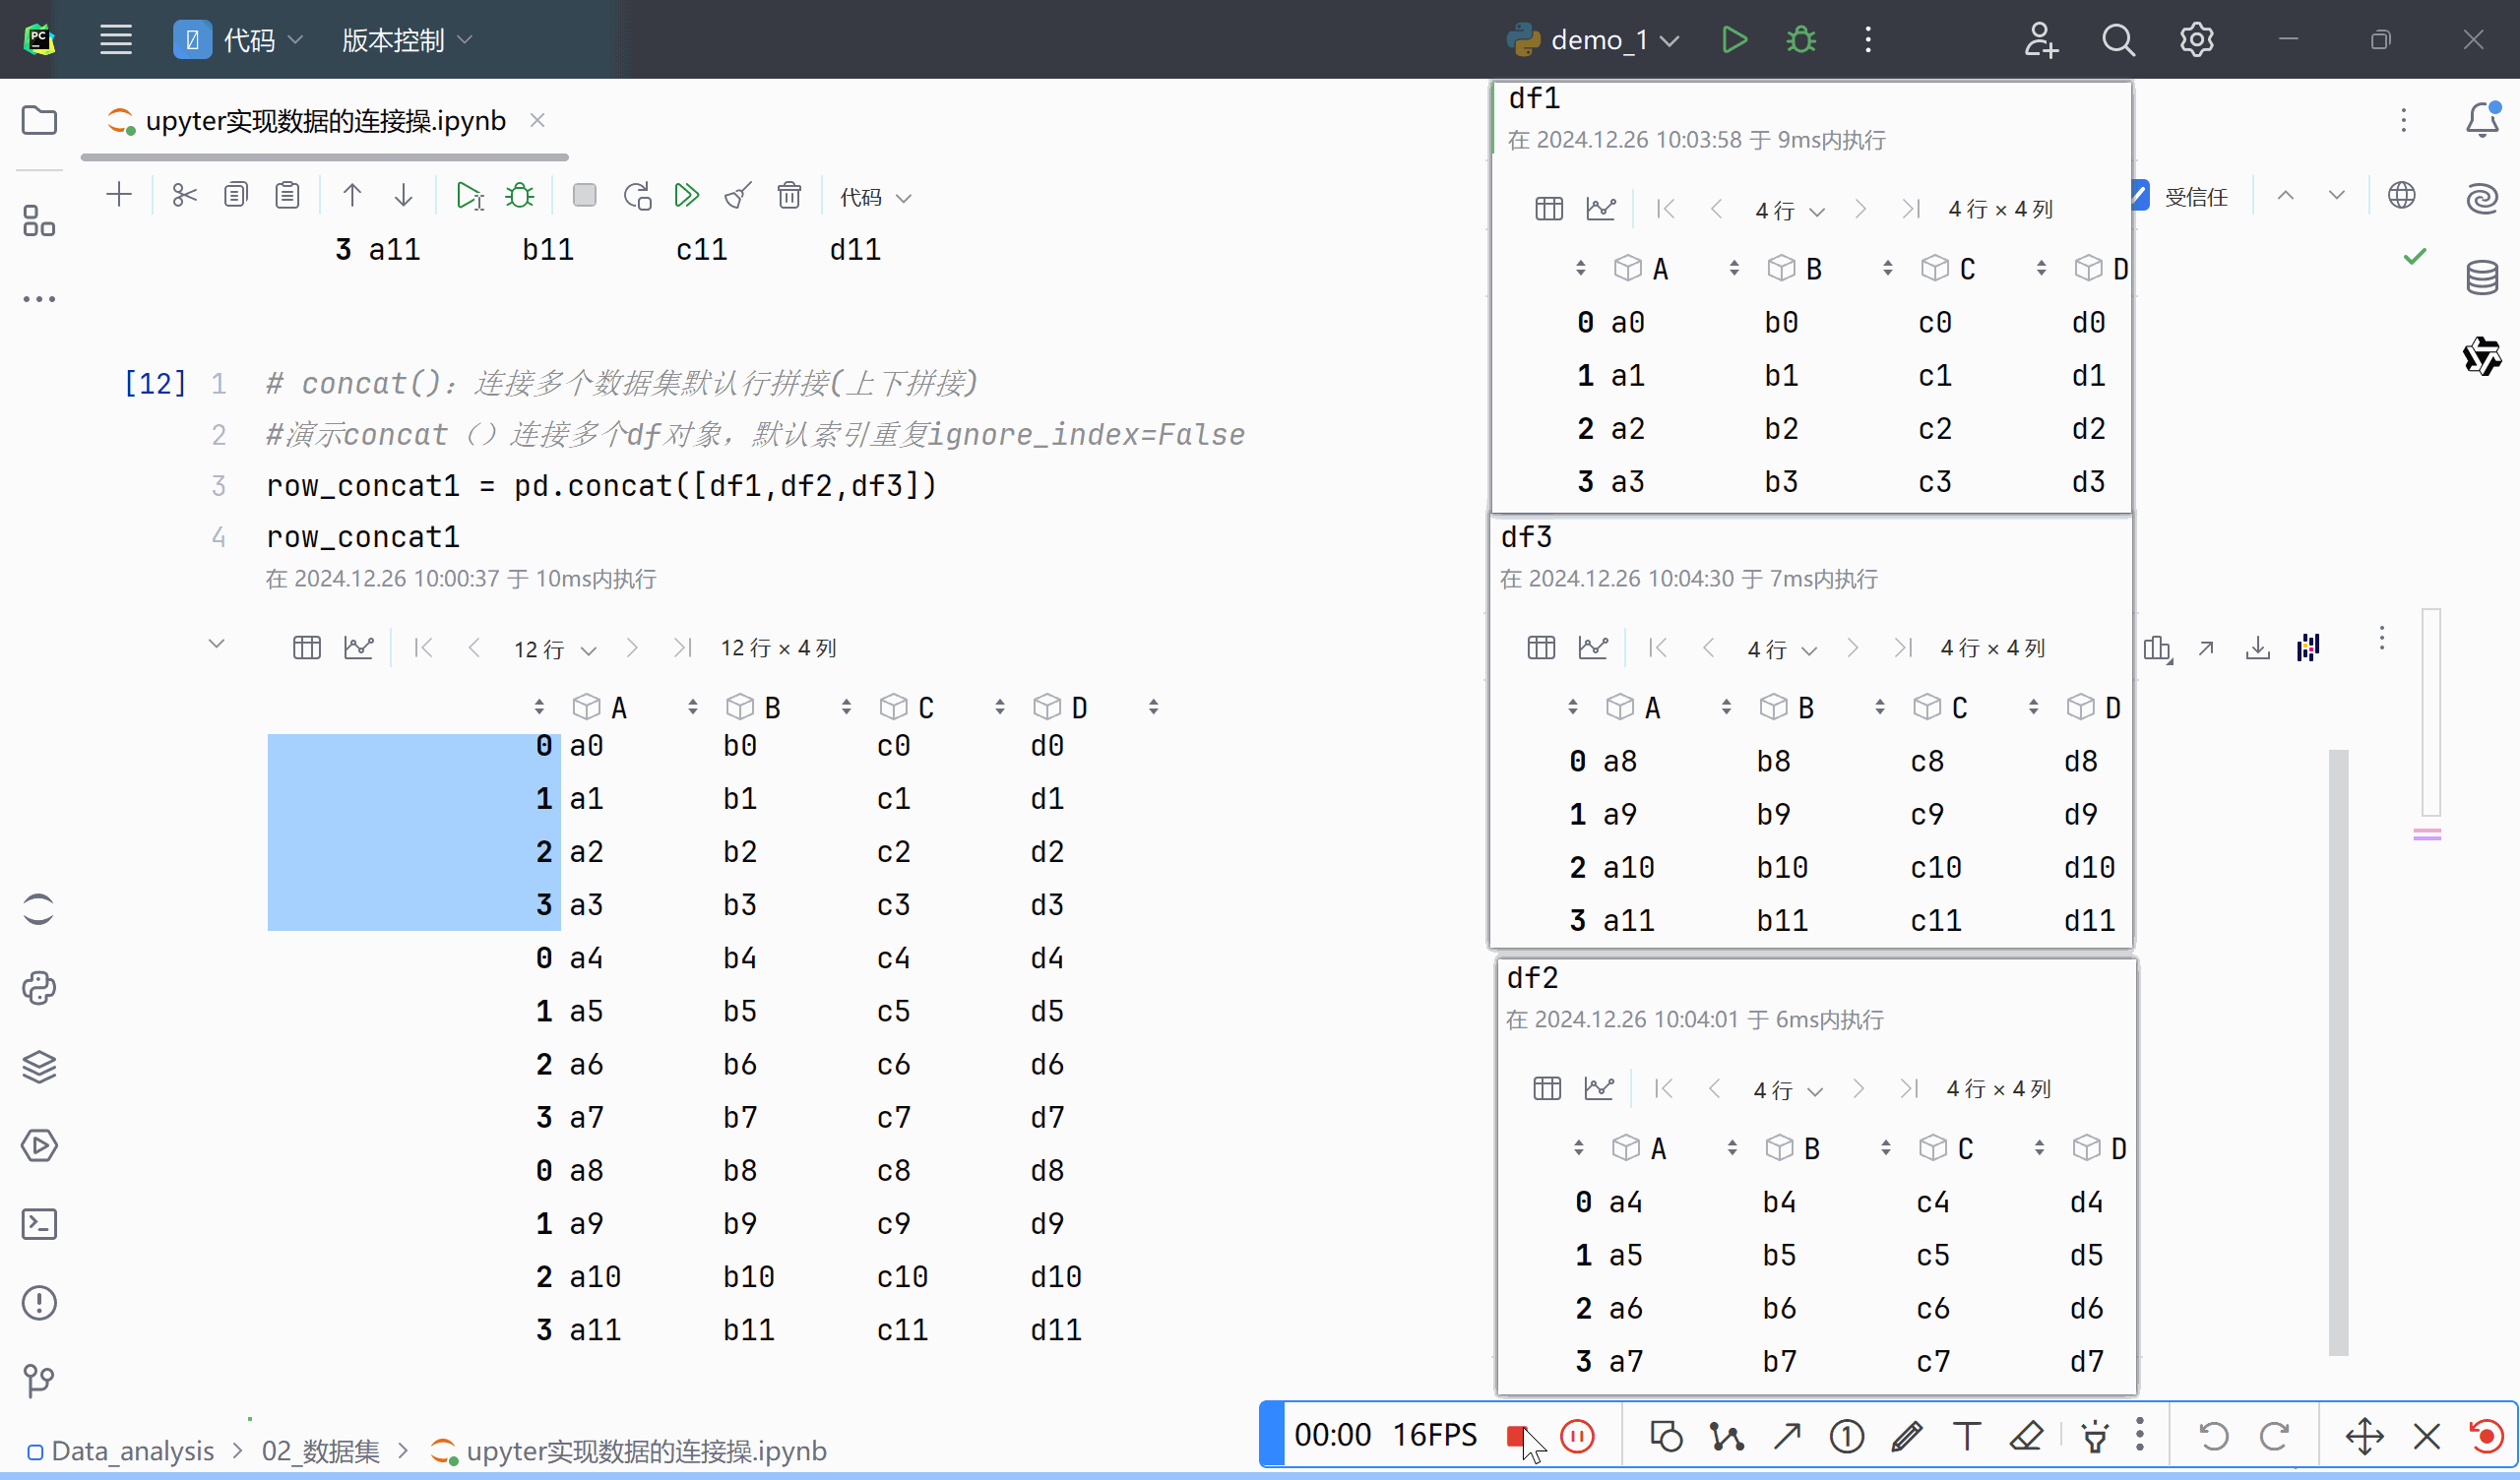Toggle the 受信任 trusted checkbox
This screenshot has height=1480, width=2520.
[x=2139, y=196]
